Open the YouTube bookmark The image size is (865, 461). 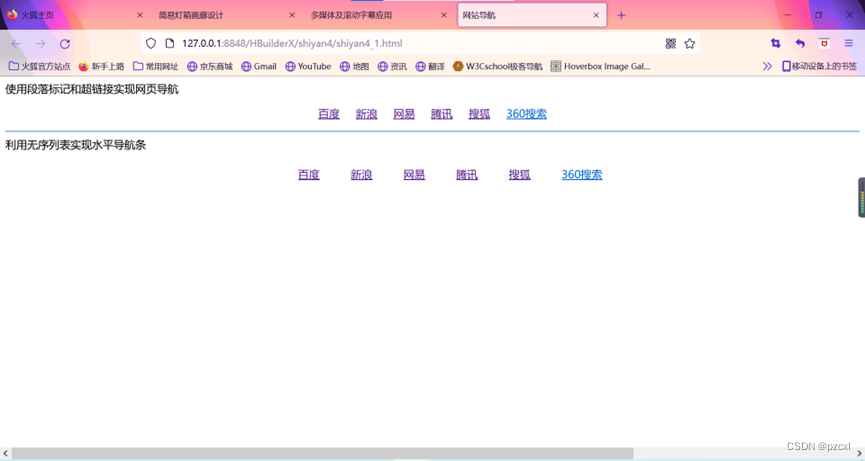(308, 66)
